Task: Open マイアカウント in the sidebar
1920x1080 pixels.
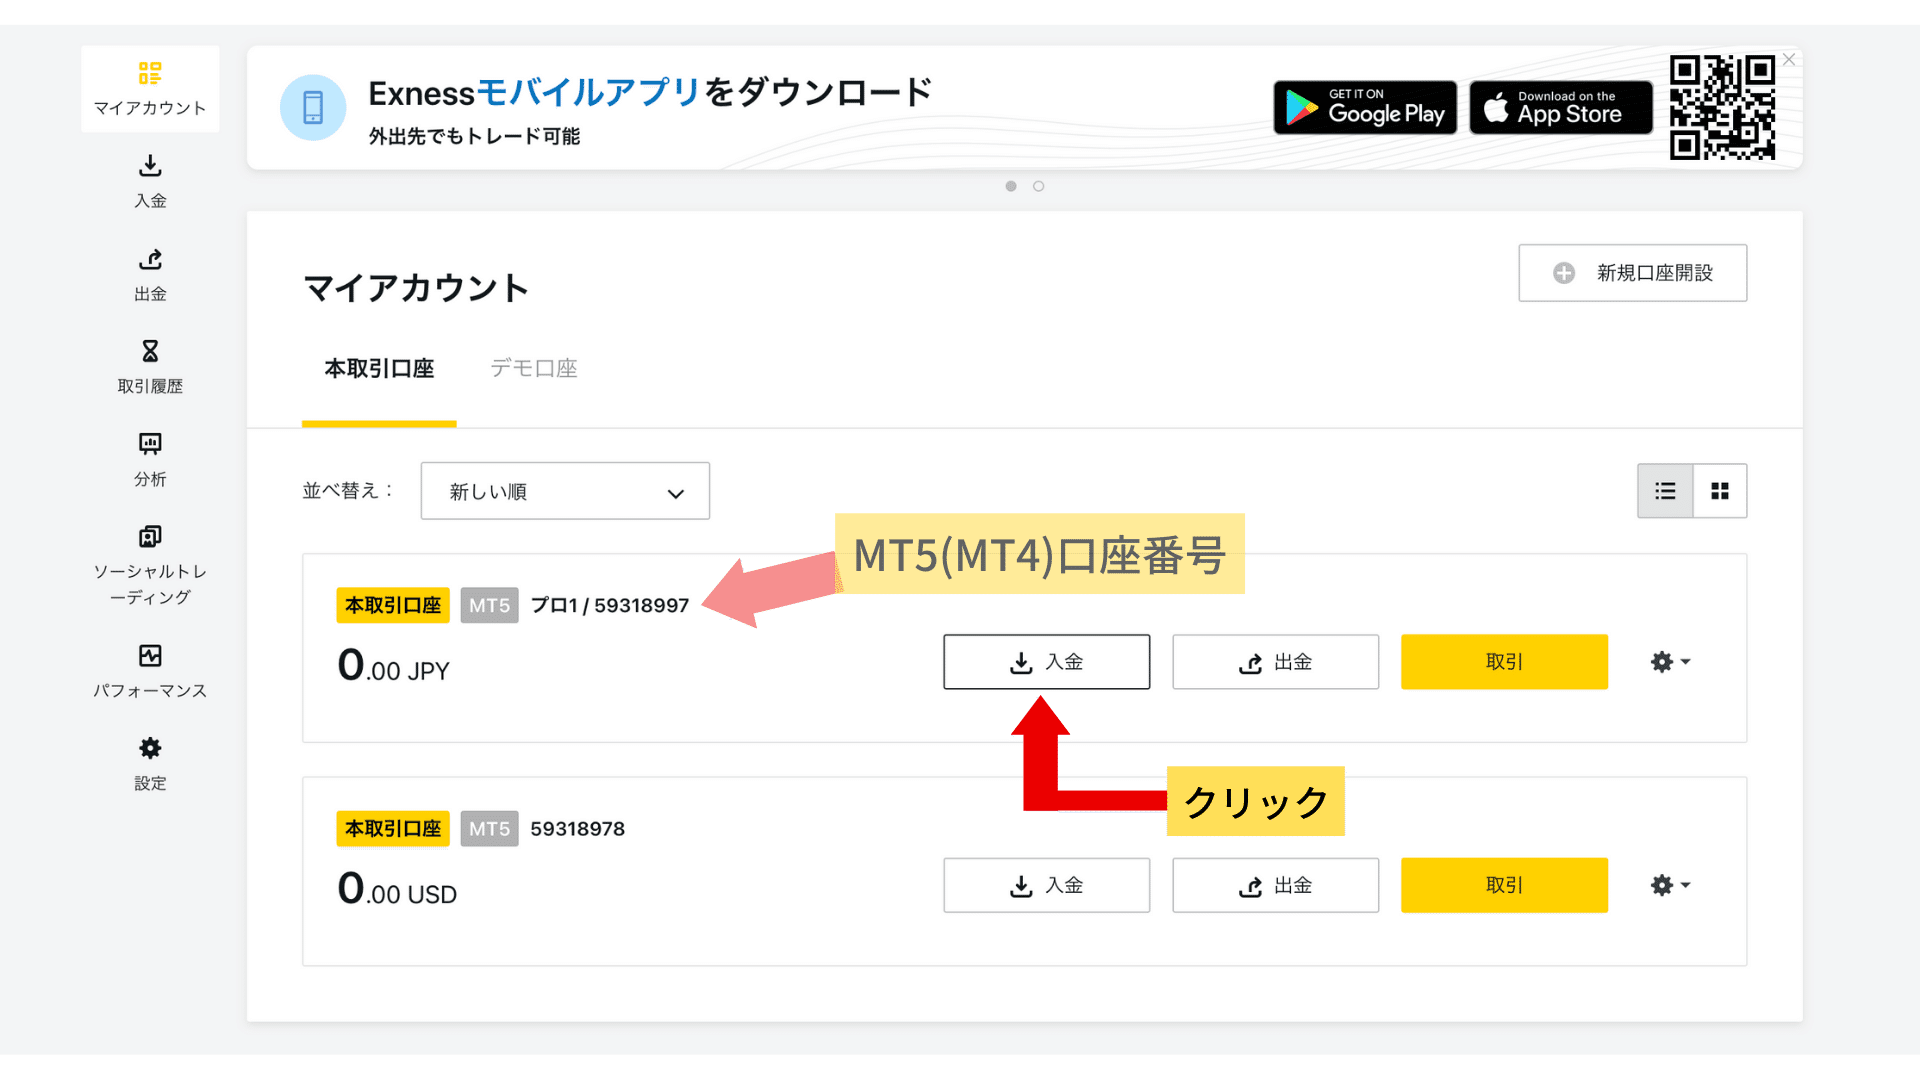Action: (150, 89)
